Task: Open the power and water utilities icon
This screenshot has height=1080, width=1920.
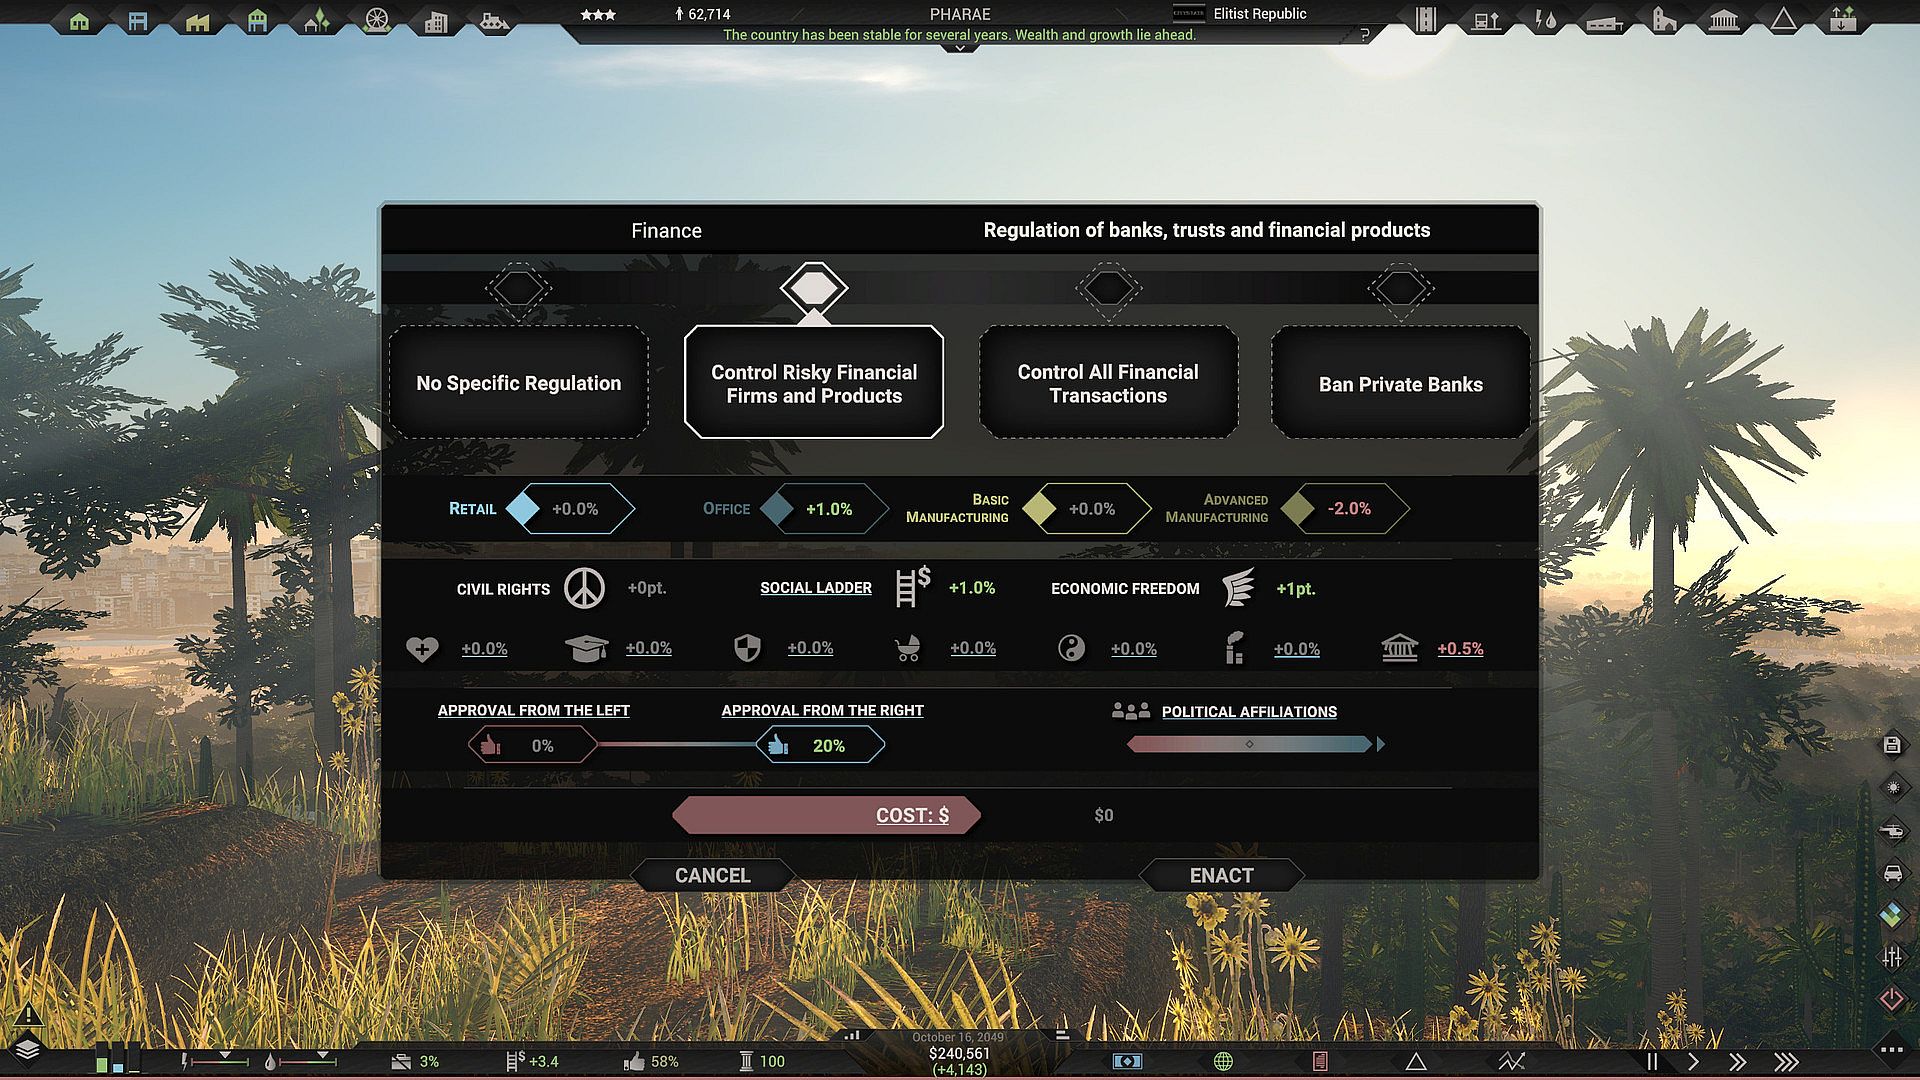Action: click(x=1546, y=20)
